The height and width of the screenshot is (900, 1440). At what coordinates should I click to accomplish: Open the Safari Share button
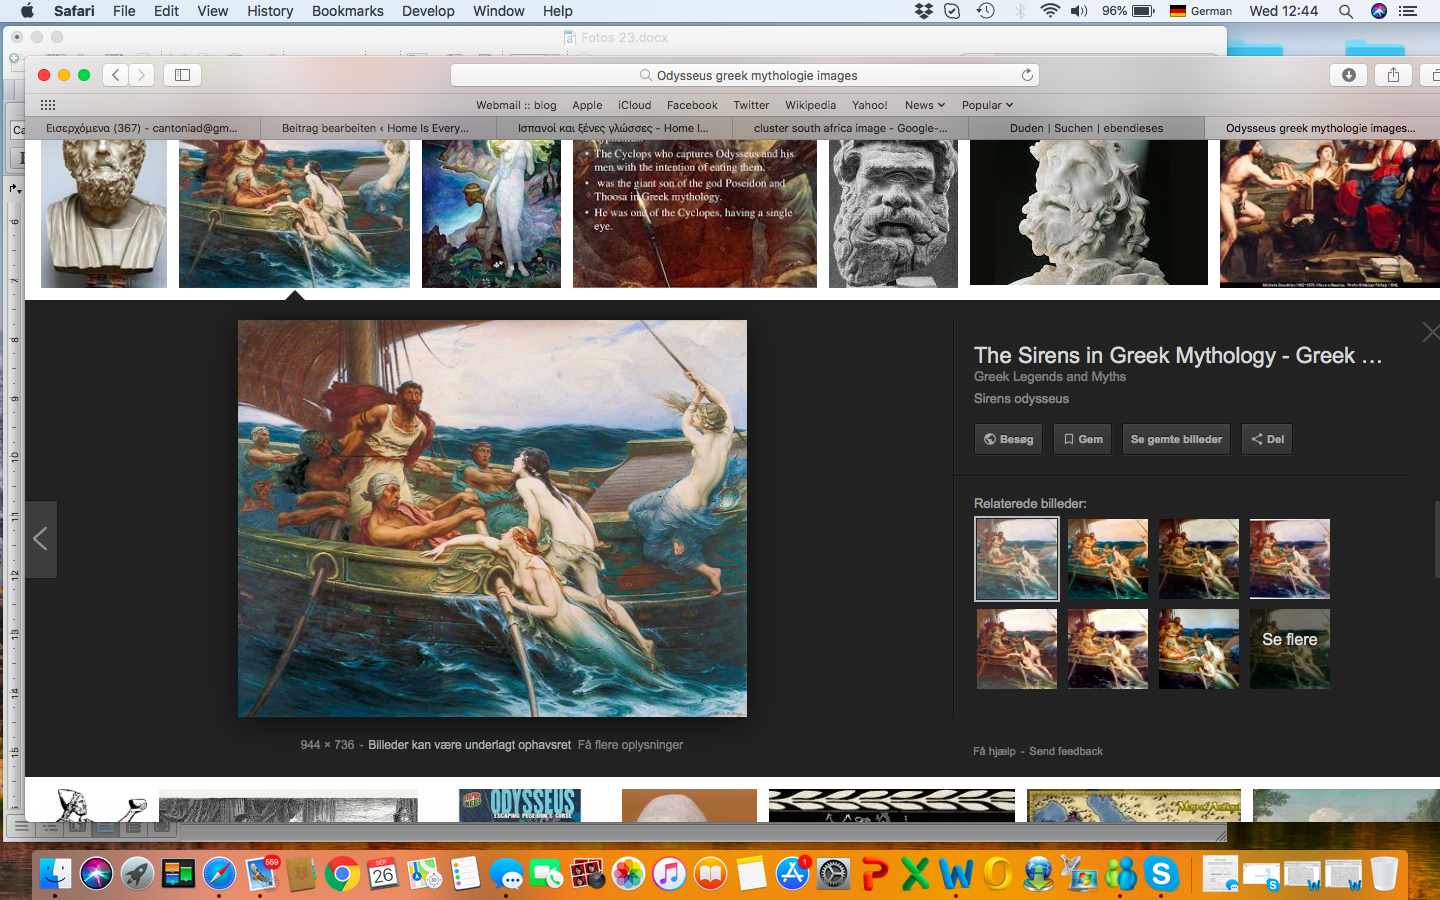[x=1393, y=75]
